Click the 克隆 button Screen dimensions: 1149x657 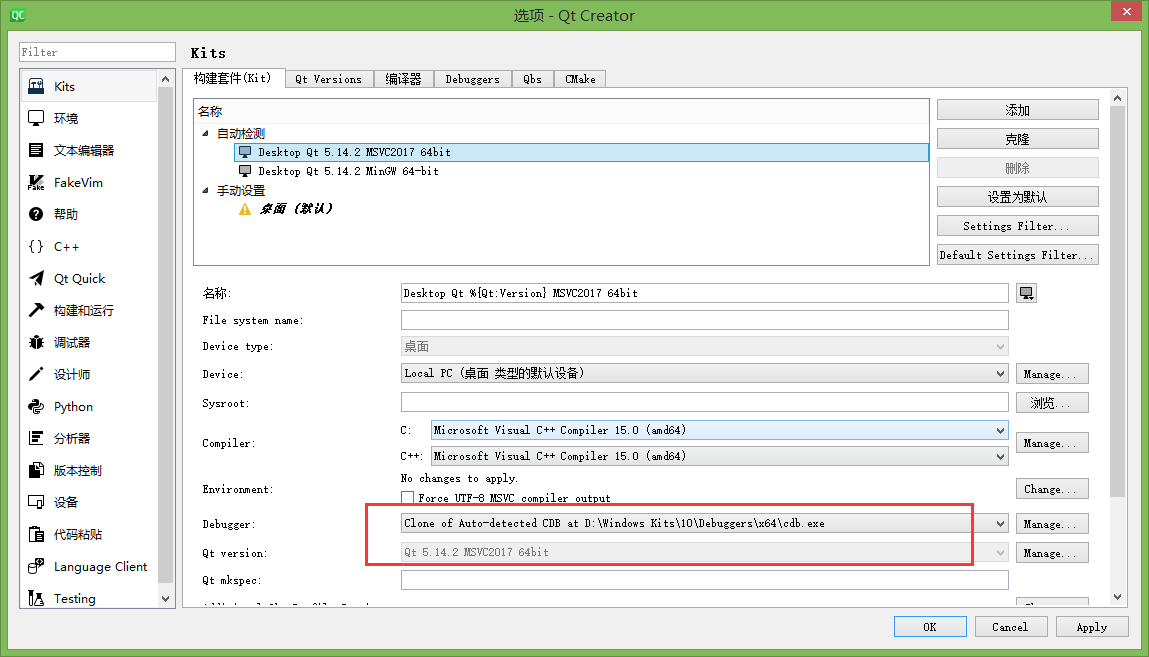[x=1017, y=139]
